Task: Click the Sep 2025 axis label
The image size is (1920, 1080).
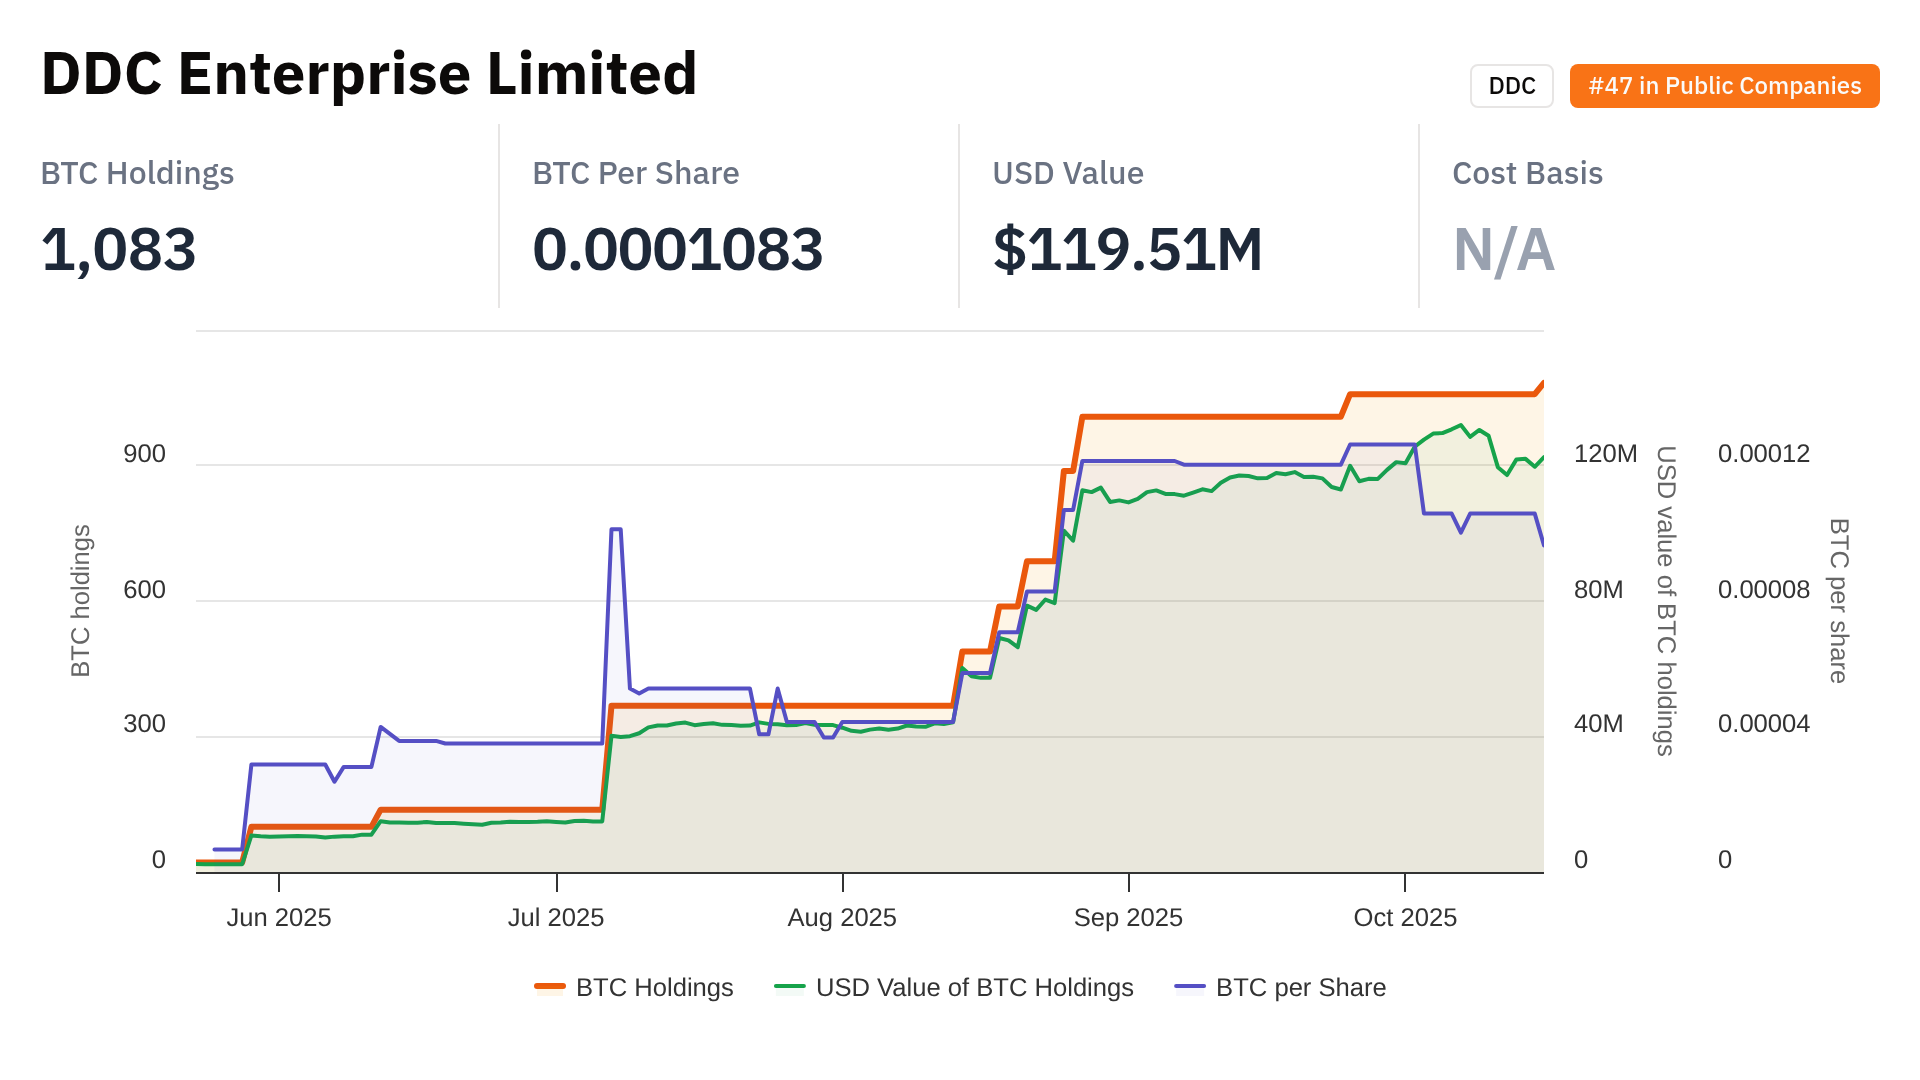Action: tap(1128, 917)
